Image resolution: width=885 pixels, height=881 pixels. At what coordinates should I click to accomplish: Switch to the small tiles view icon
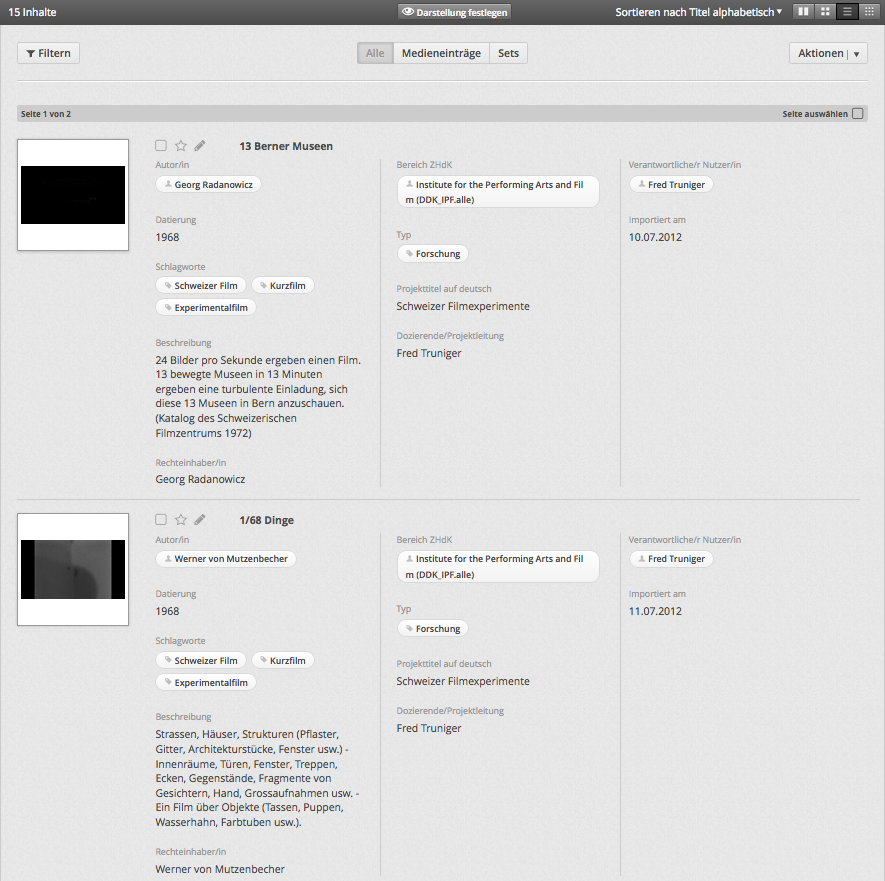868,12
